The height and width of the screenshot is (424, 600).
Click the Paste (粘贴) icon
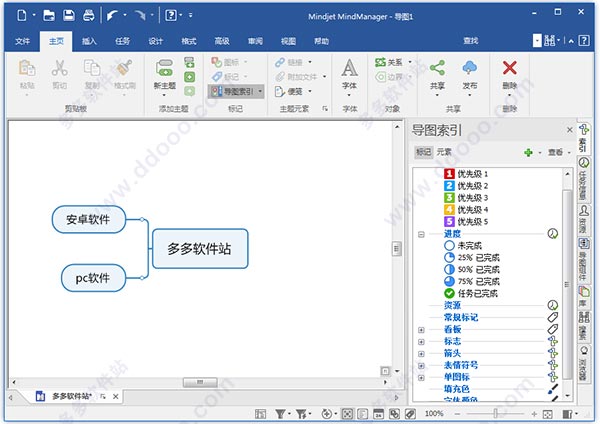(x=27, y=69)
